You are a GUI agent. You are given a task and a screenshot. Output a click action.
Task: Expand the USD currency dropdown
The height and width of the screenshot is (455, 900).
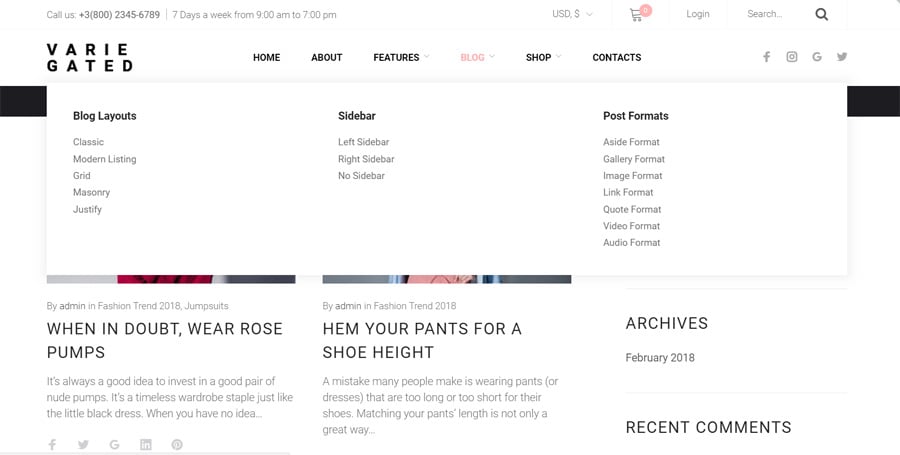point(572,14)
